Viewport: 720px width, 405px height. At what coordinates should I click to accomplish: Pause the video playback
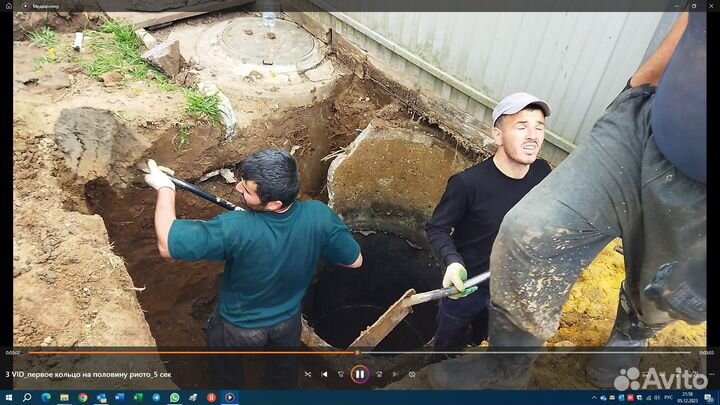click(359, 374)
